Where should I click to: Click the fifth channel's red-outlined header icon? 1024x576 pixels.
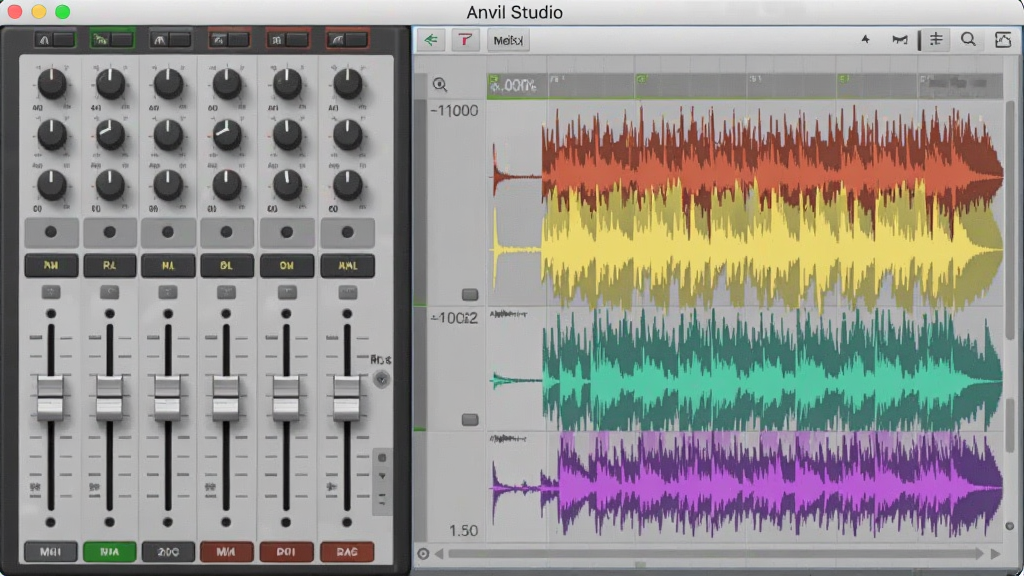point(277,40)
